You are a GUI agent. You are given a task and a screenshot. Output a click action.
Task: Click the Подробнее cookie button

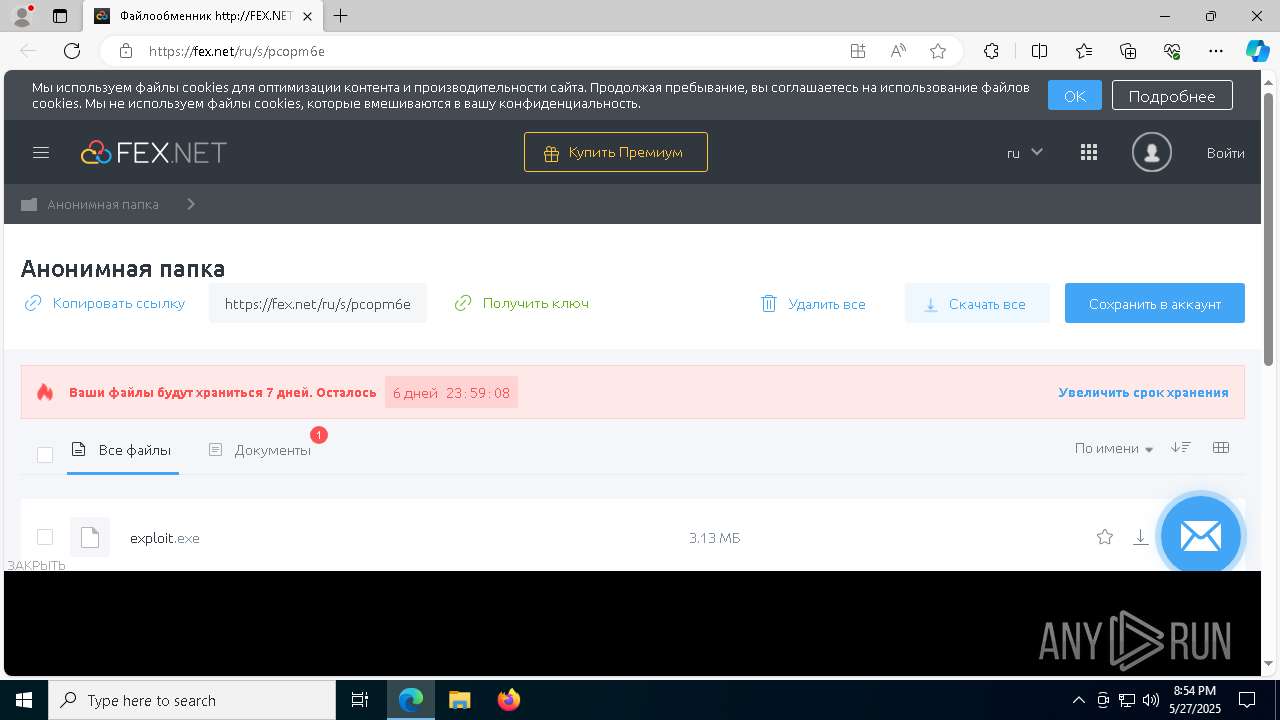tap(1172, 95)
